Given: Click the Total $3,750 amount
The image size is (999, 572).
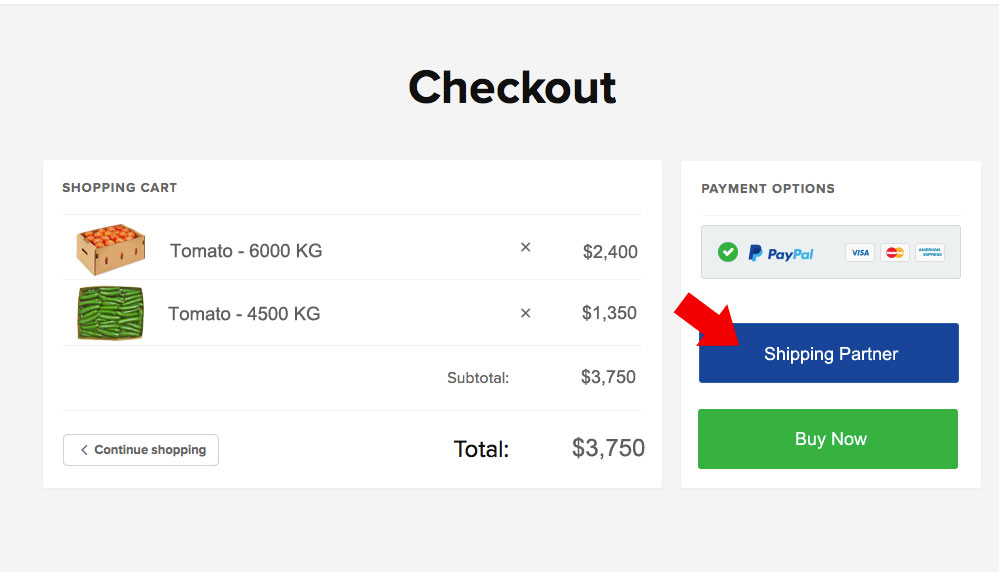Looking at the screenshot, I should [608, 448].
